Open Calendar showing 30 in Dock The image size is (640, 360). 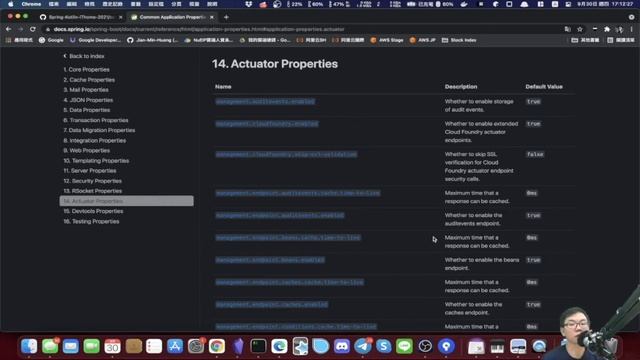112,346
